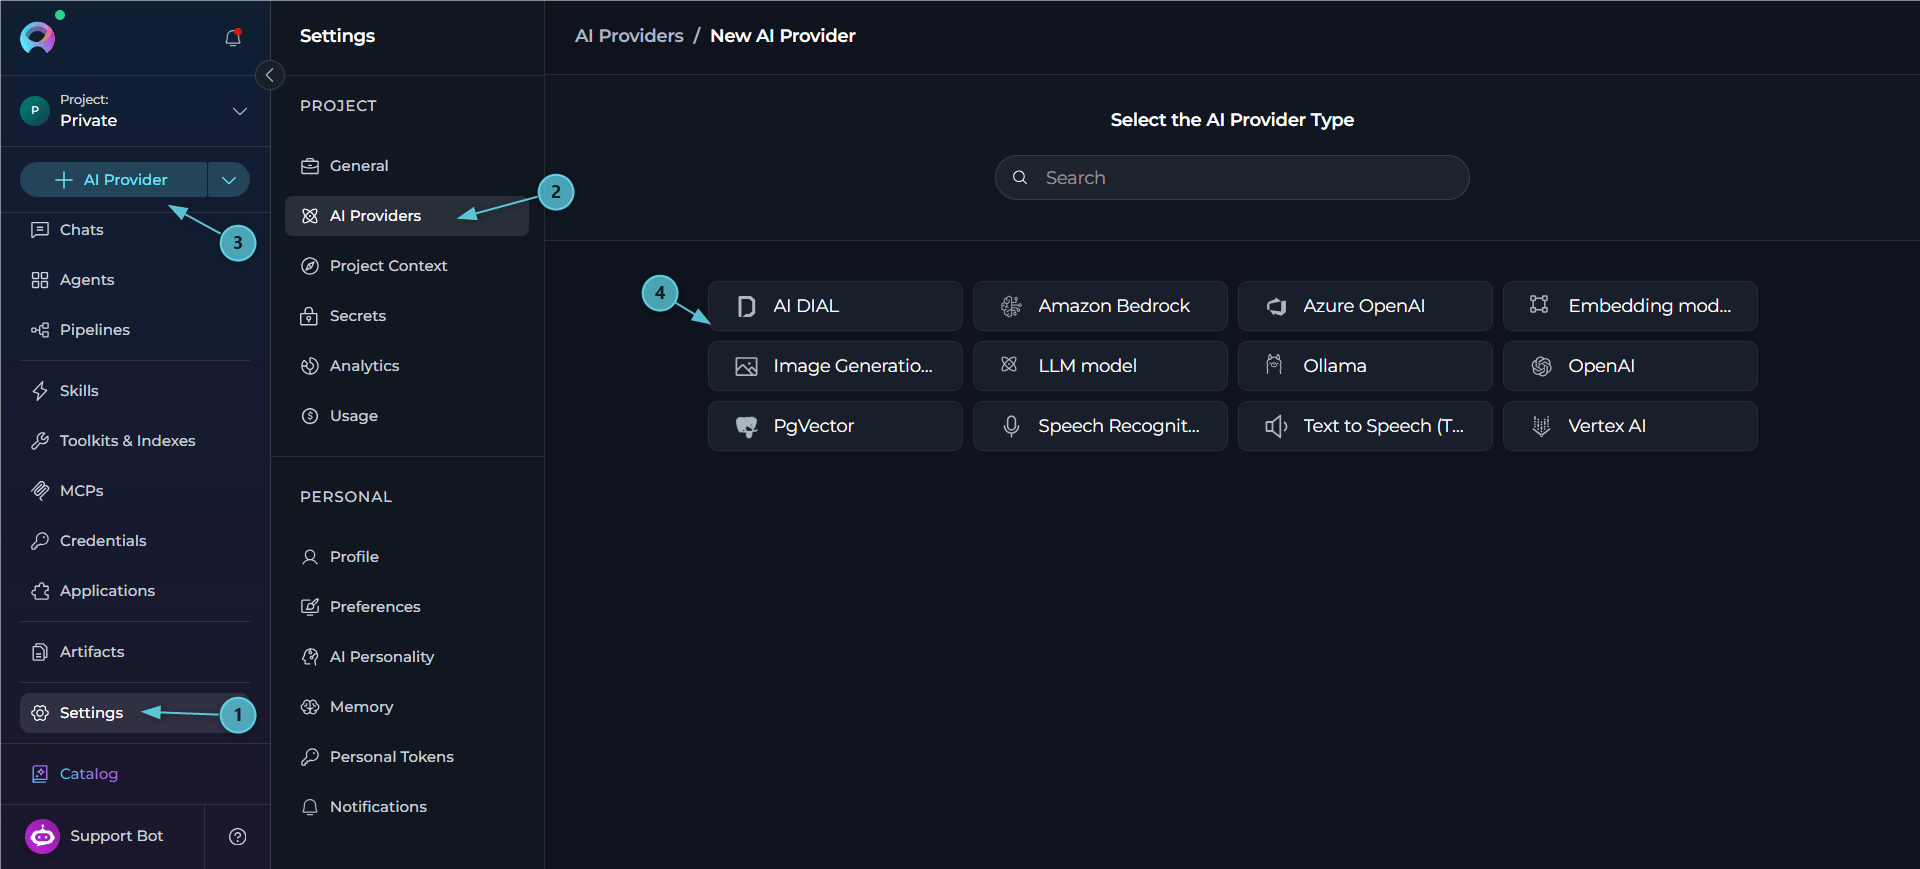
Task: Choose the Vertex AI provider type
Action: click(x=1630, y=426)
